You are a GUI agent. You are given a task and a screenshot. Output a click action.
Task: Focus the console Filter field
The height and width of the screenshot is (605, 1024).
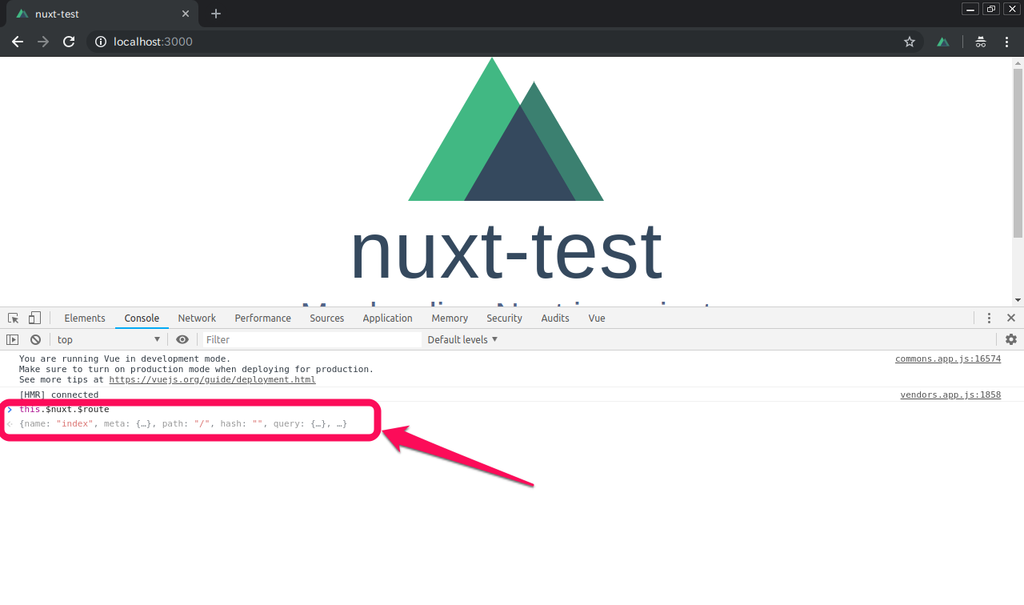[x=312, y=340]
